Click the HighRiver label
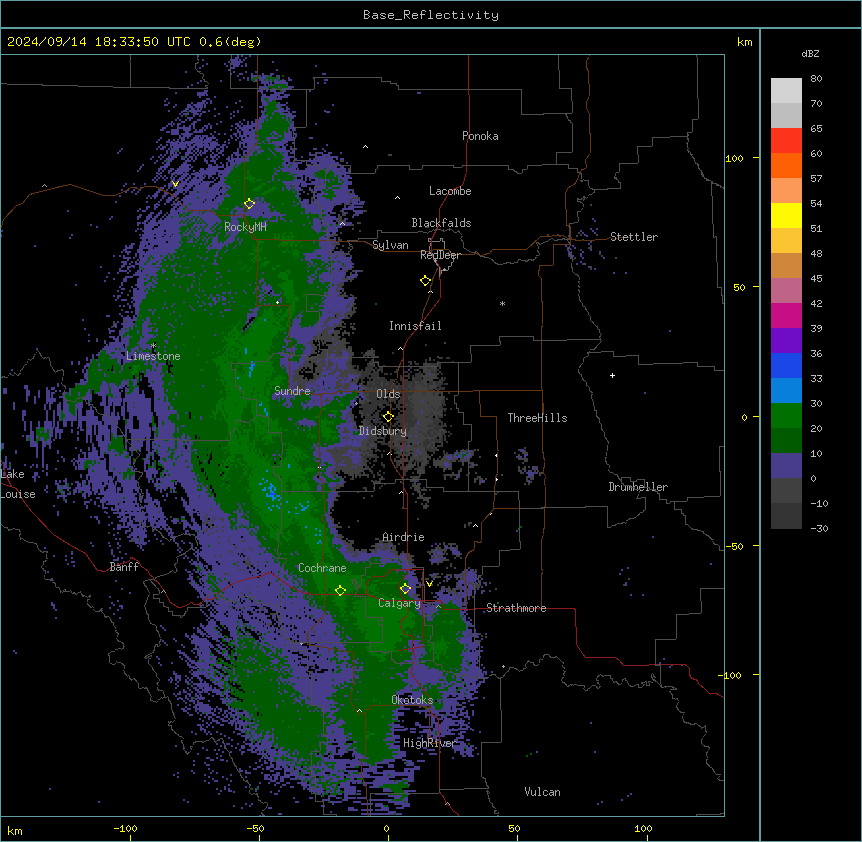 tap(429, 743)
